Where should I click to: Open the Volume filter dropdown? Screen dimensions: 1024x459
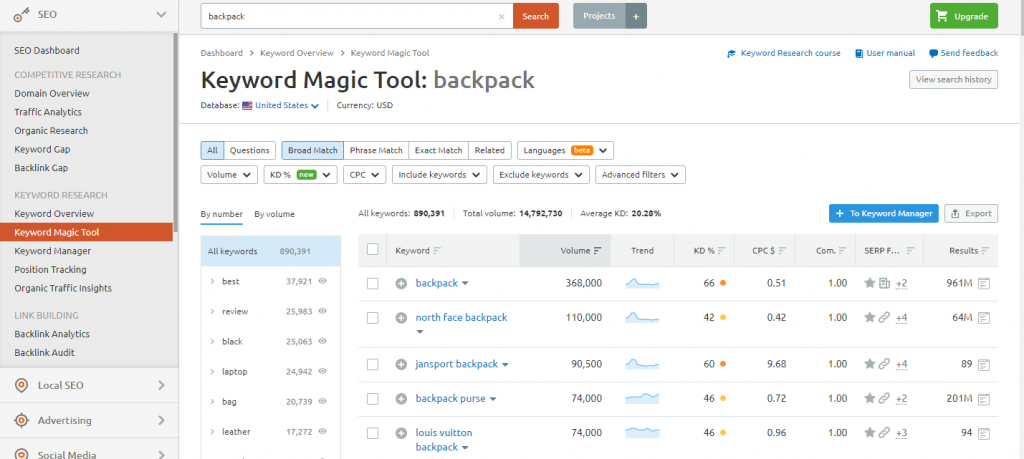229,175
